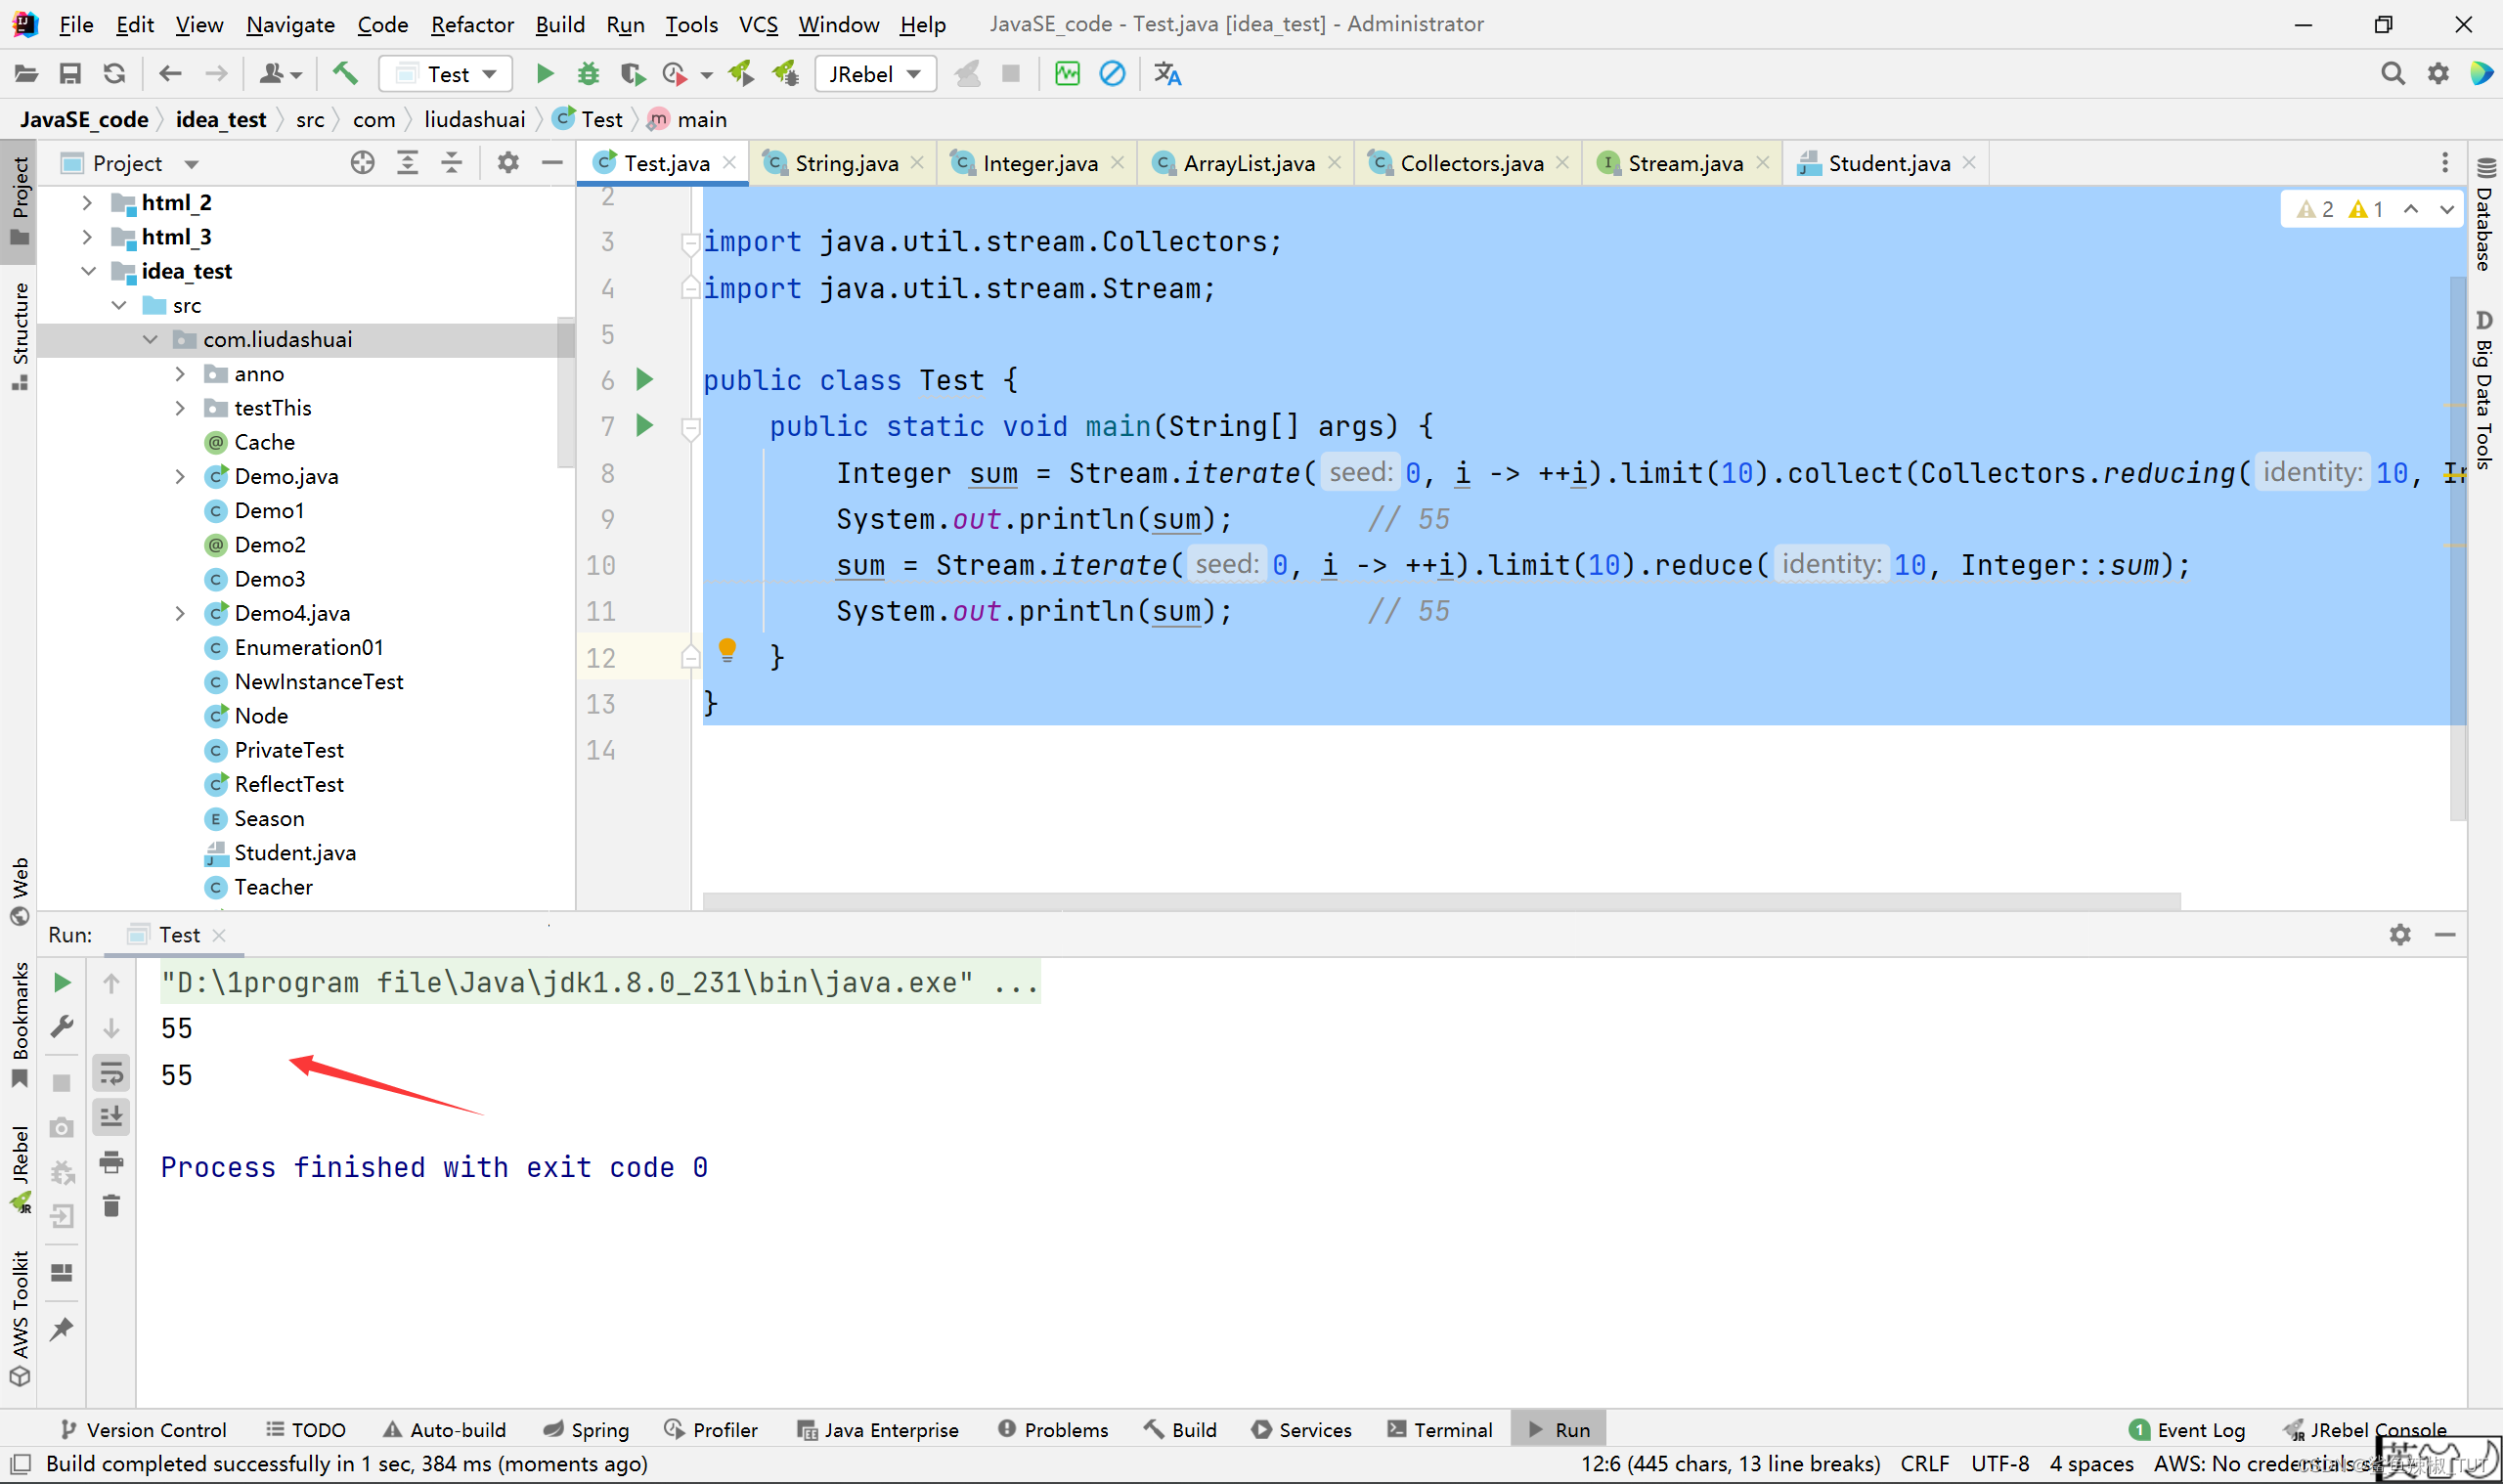
Task: Open Run panel settings gear
Action: coord(2400,935)
